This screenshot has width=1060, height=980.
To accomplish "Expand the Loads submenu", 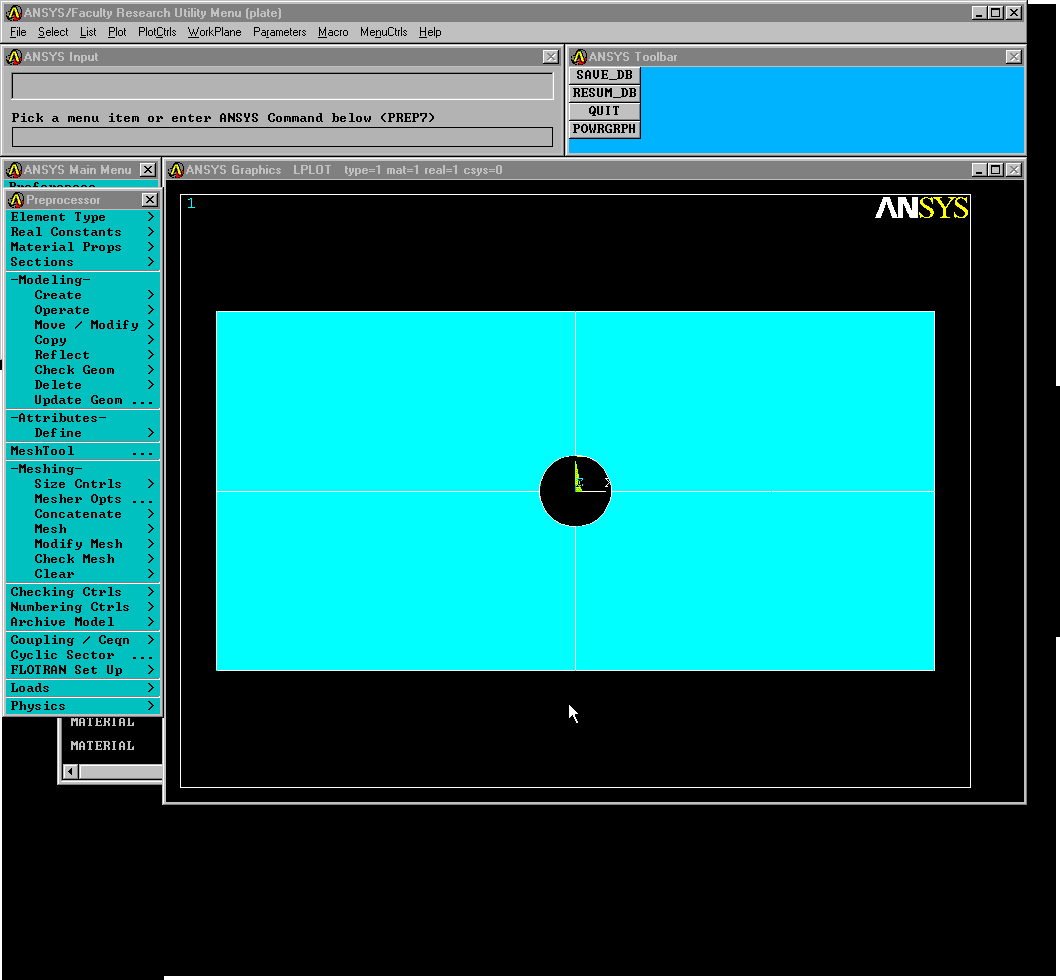I will pos(82,688).
